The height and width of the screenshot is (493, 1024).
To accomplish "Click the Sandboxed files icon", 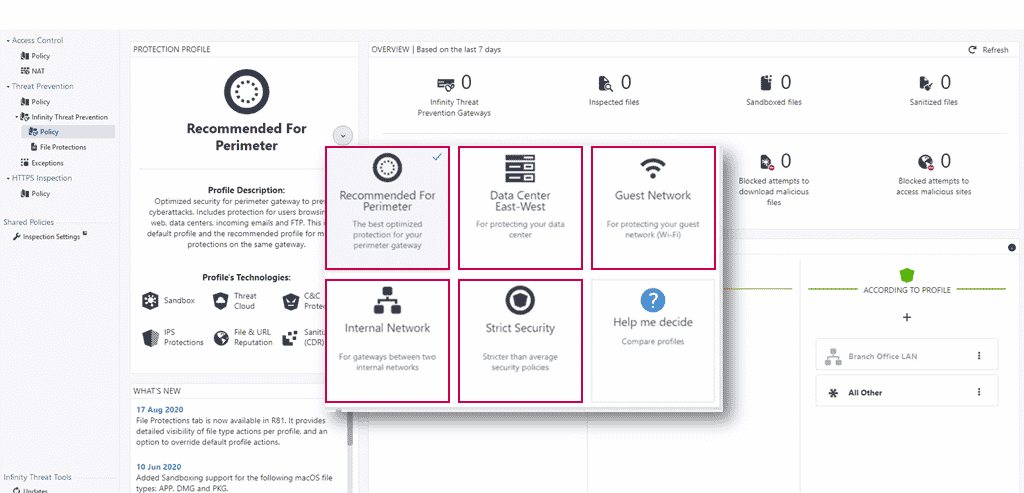I will pos(767,83).
